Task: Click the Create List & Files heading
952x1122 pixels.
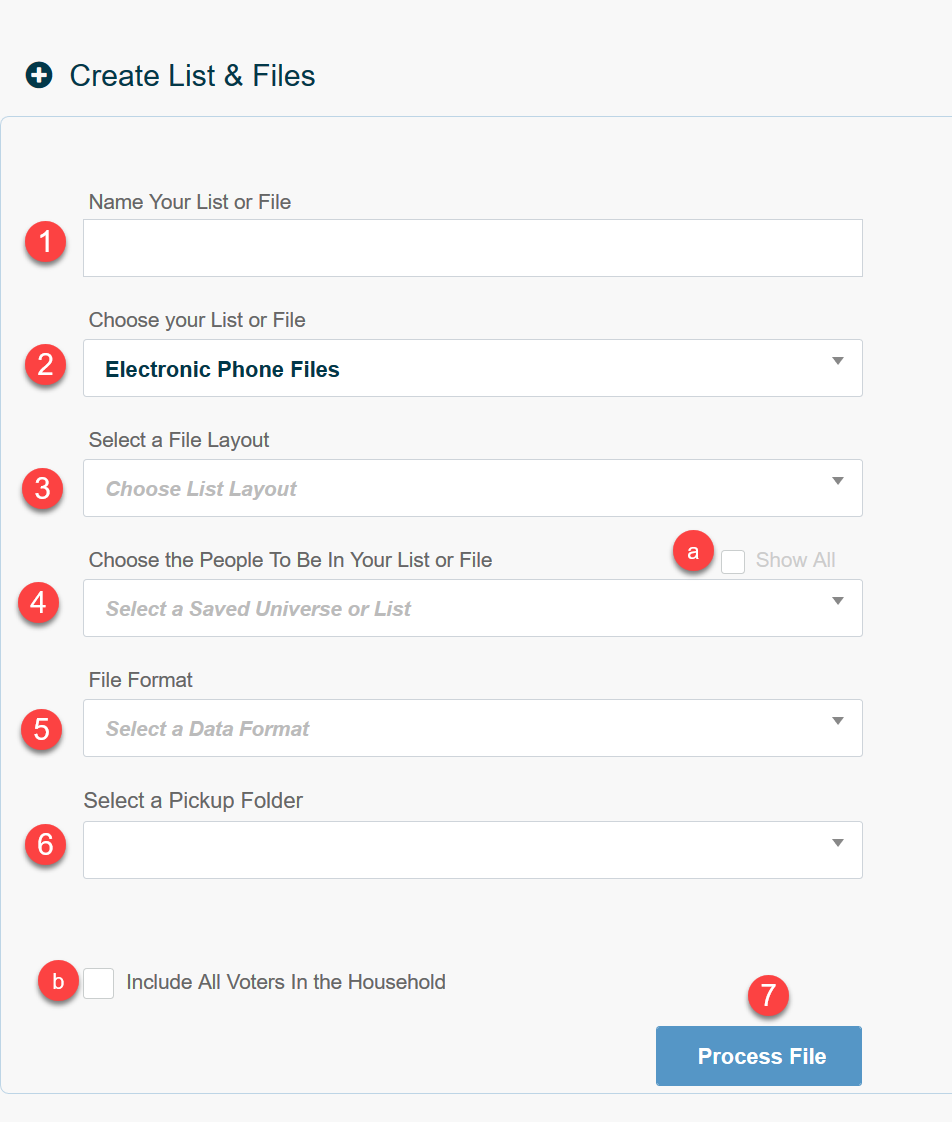Action: (x=192, y=75)
